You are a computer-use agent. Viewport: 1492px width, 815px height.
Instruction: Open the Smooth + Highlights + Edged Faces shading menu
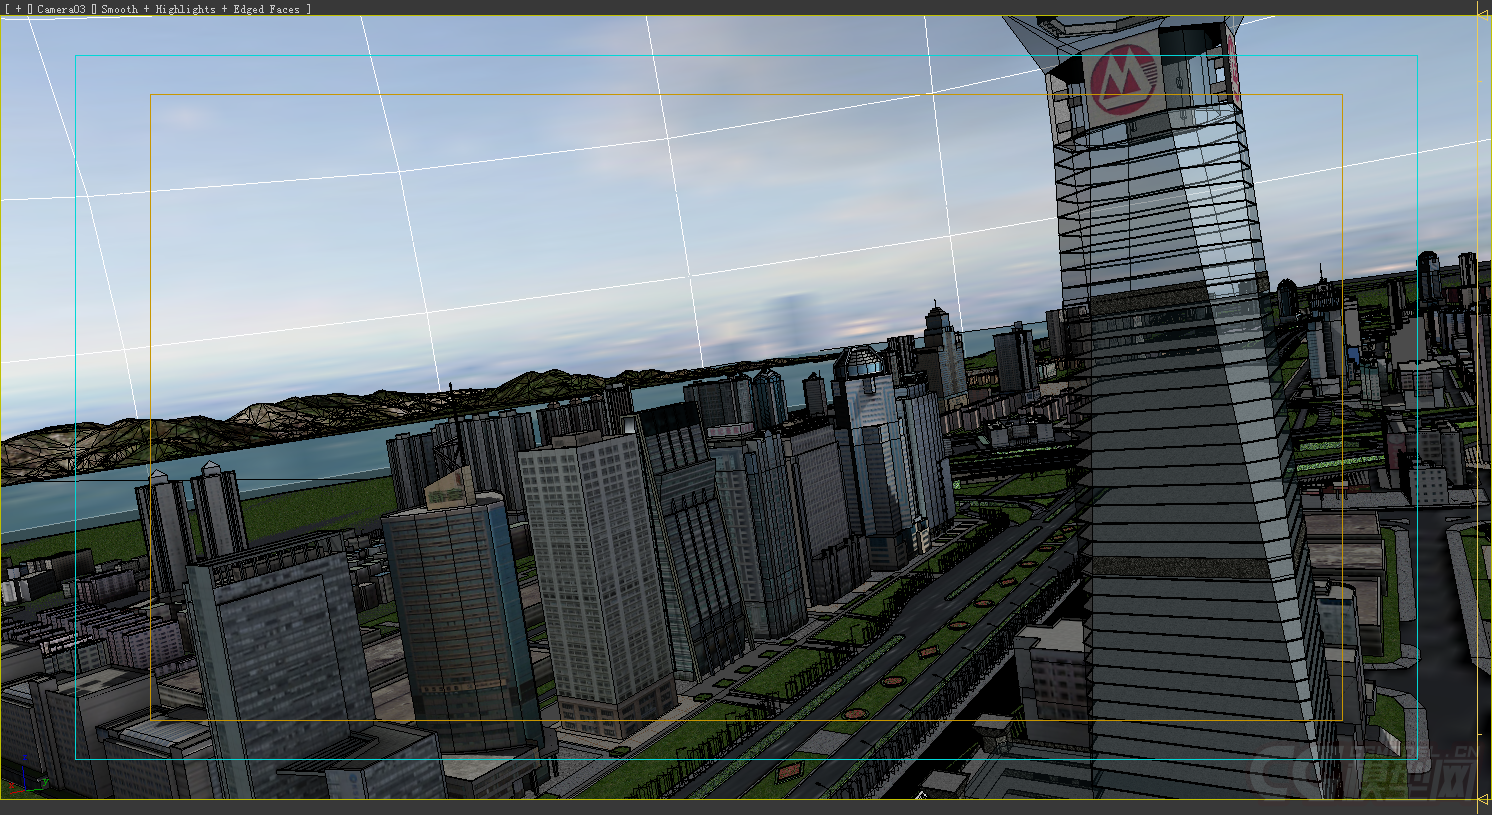(200, 9)
